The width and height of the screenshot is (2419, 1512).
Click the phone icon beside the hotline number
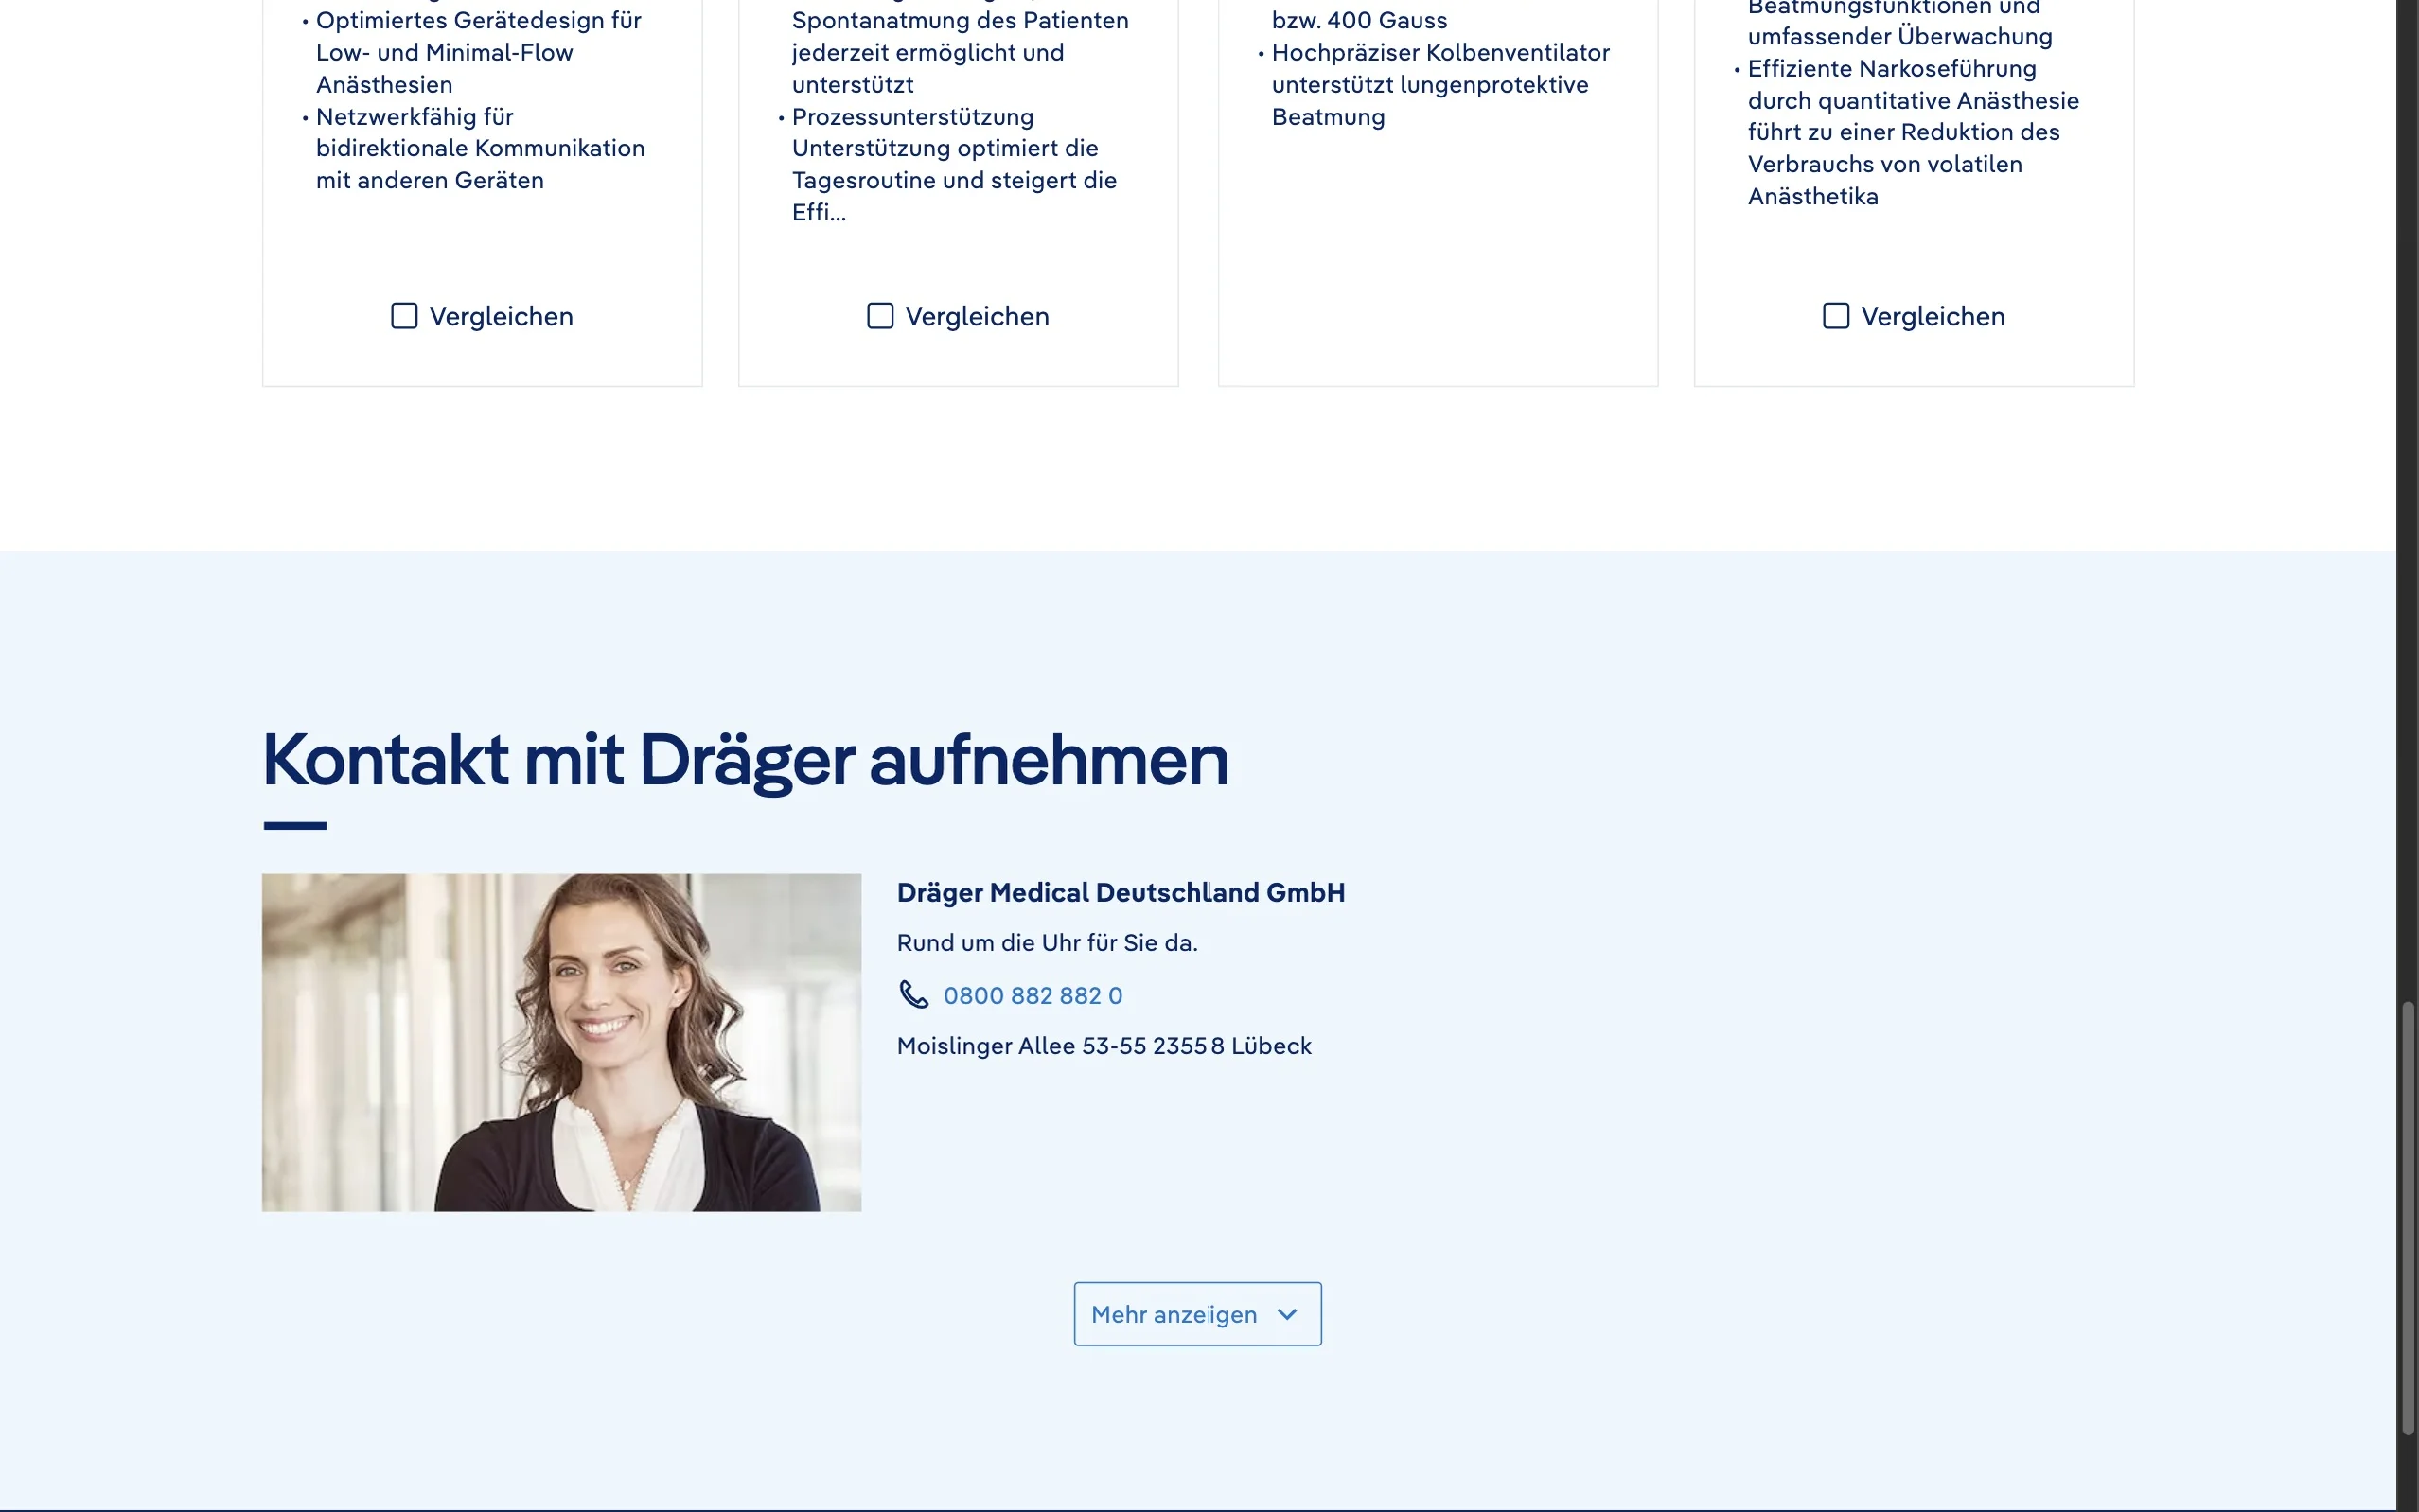pos(913,995)
